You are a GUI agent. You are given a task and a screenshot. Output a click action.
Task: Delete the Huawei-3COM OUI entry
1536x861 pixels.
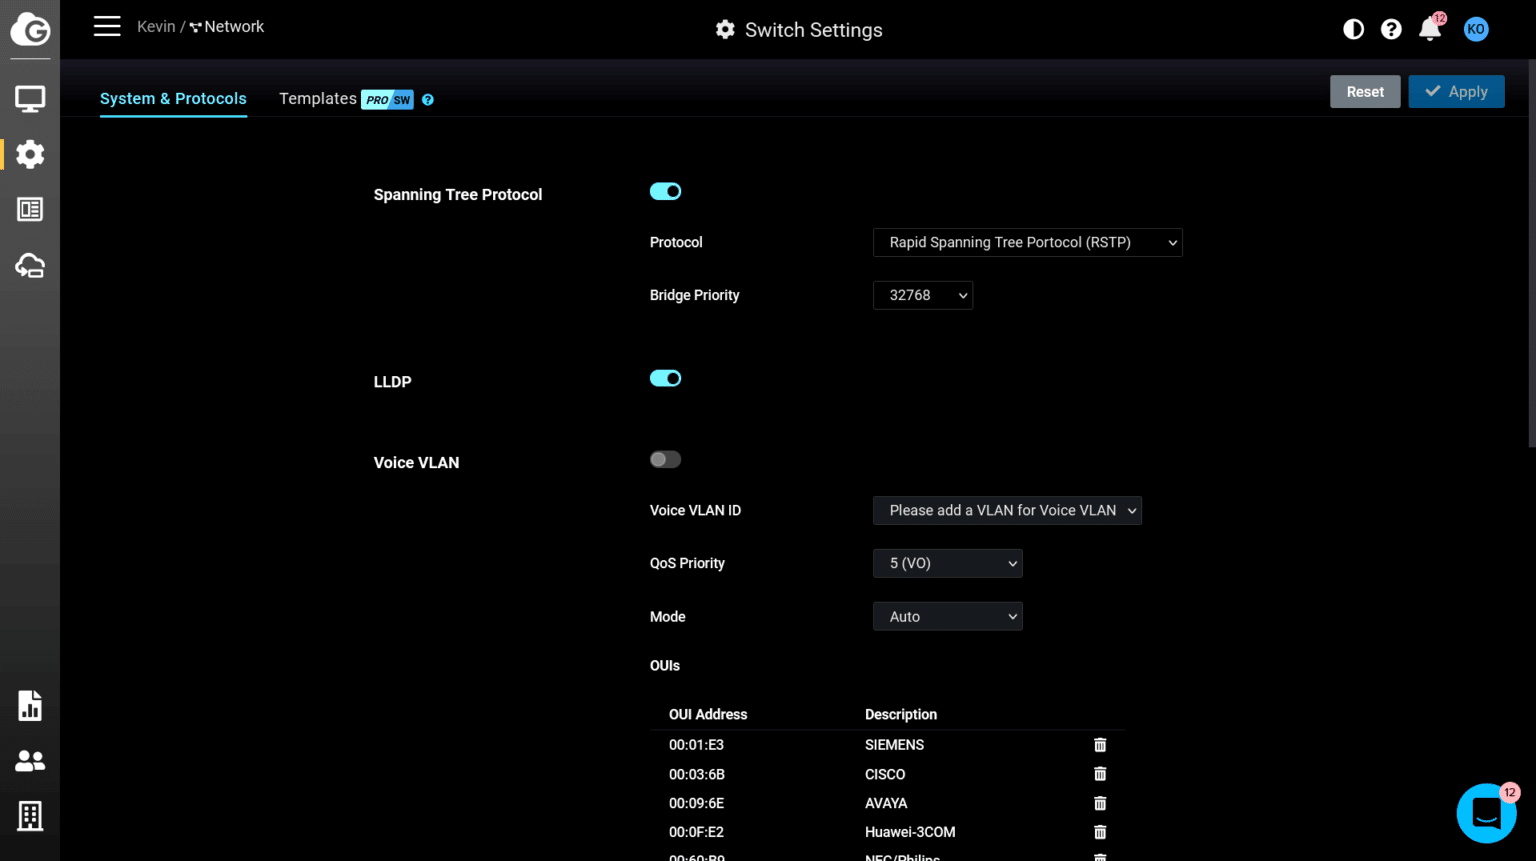1100,832
